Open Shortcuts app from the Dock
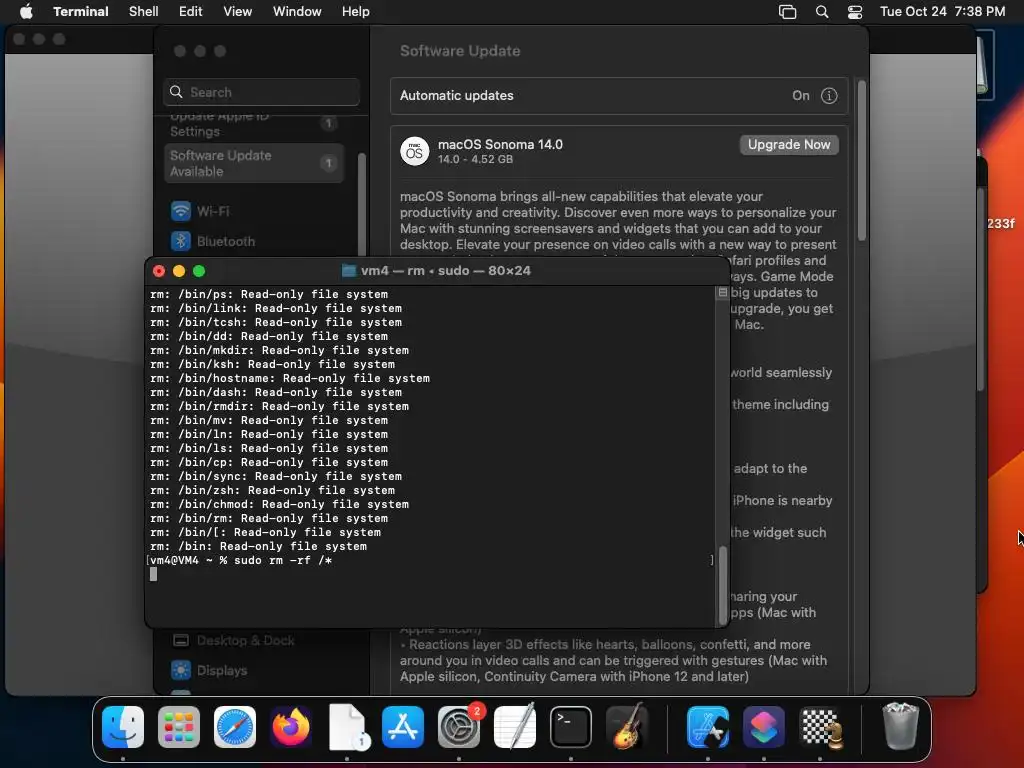1024x768 pixels. [764, 726]
